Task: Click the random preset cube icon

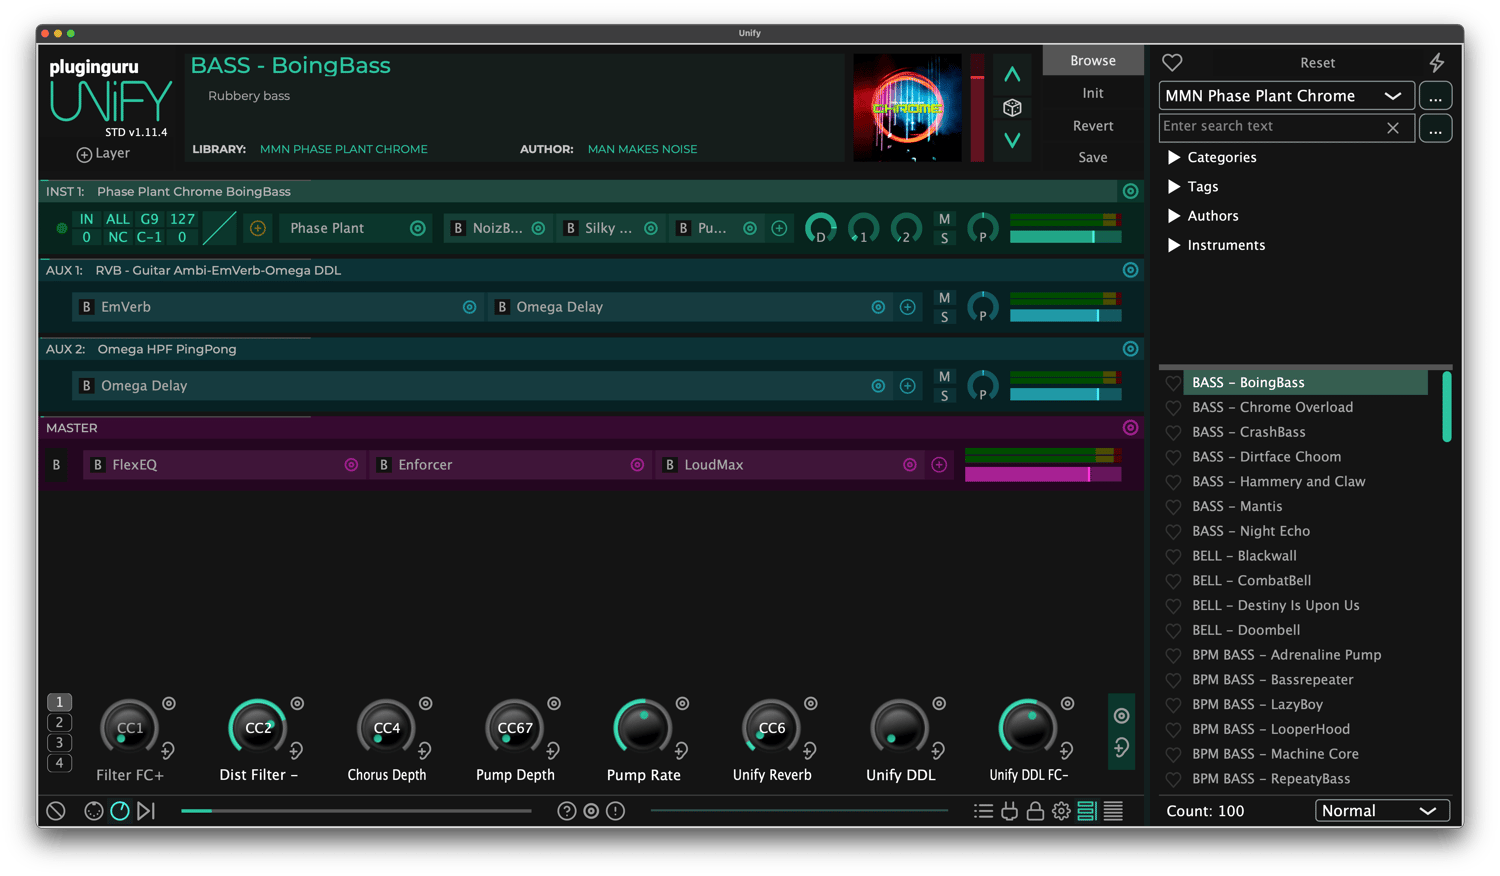Action: point(1012,108)
